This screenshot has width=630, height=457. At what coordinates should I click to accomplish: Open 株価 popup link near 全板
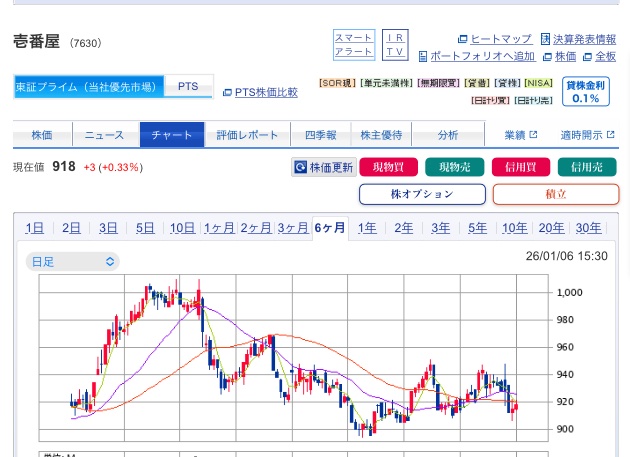point(560,56)
